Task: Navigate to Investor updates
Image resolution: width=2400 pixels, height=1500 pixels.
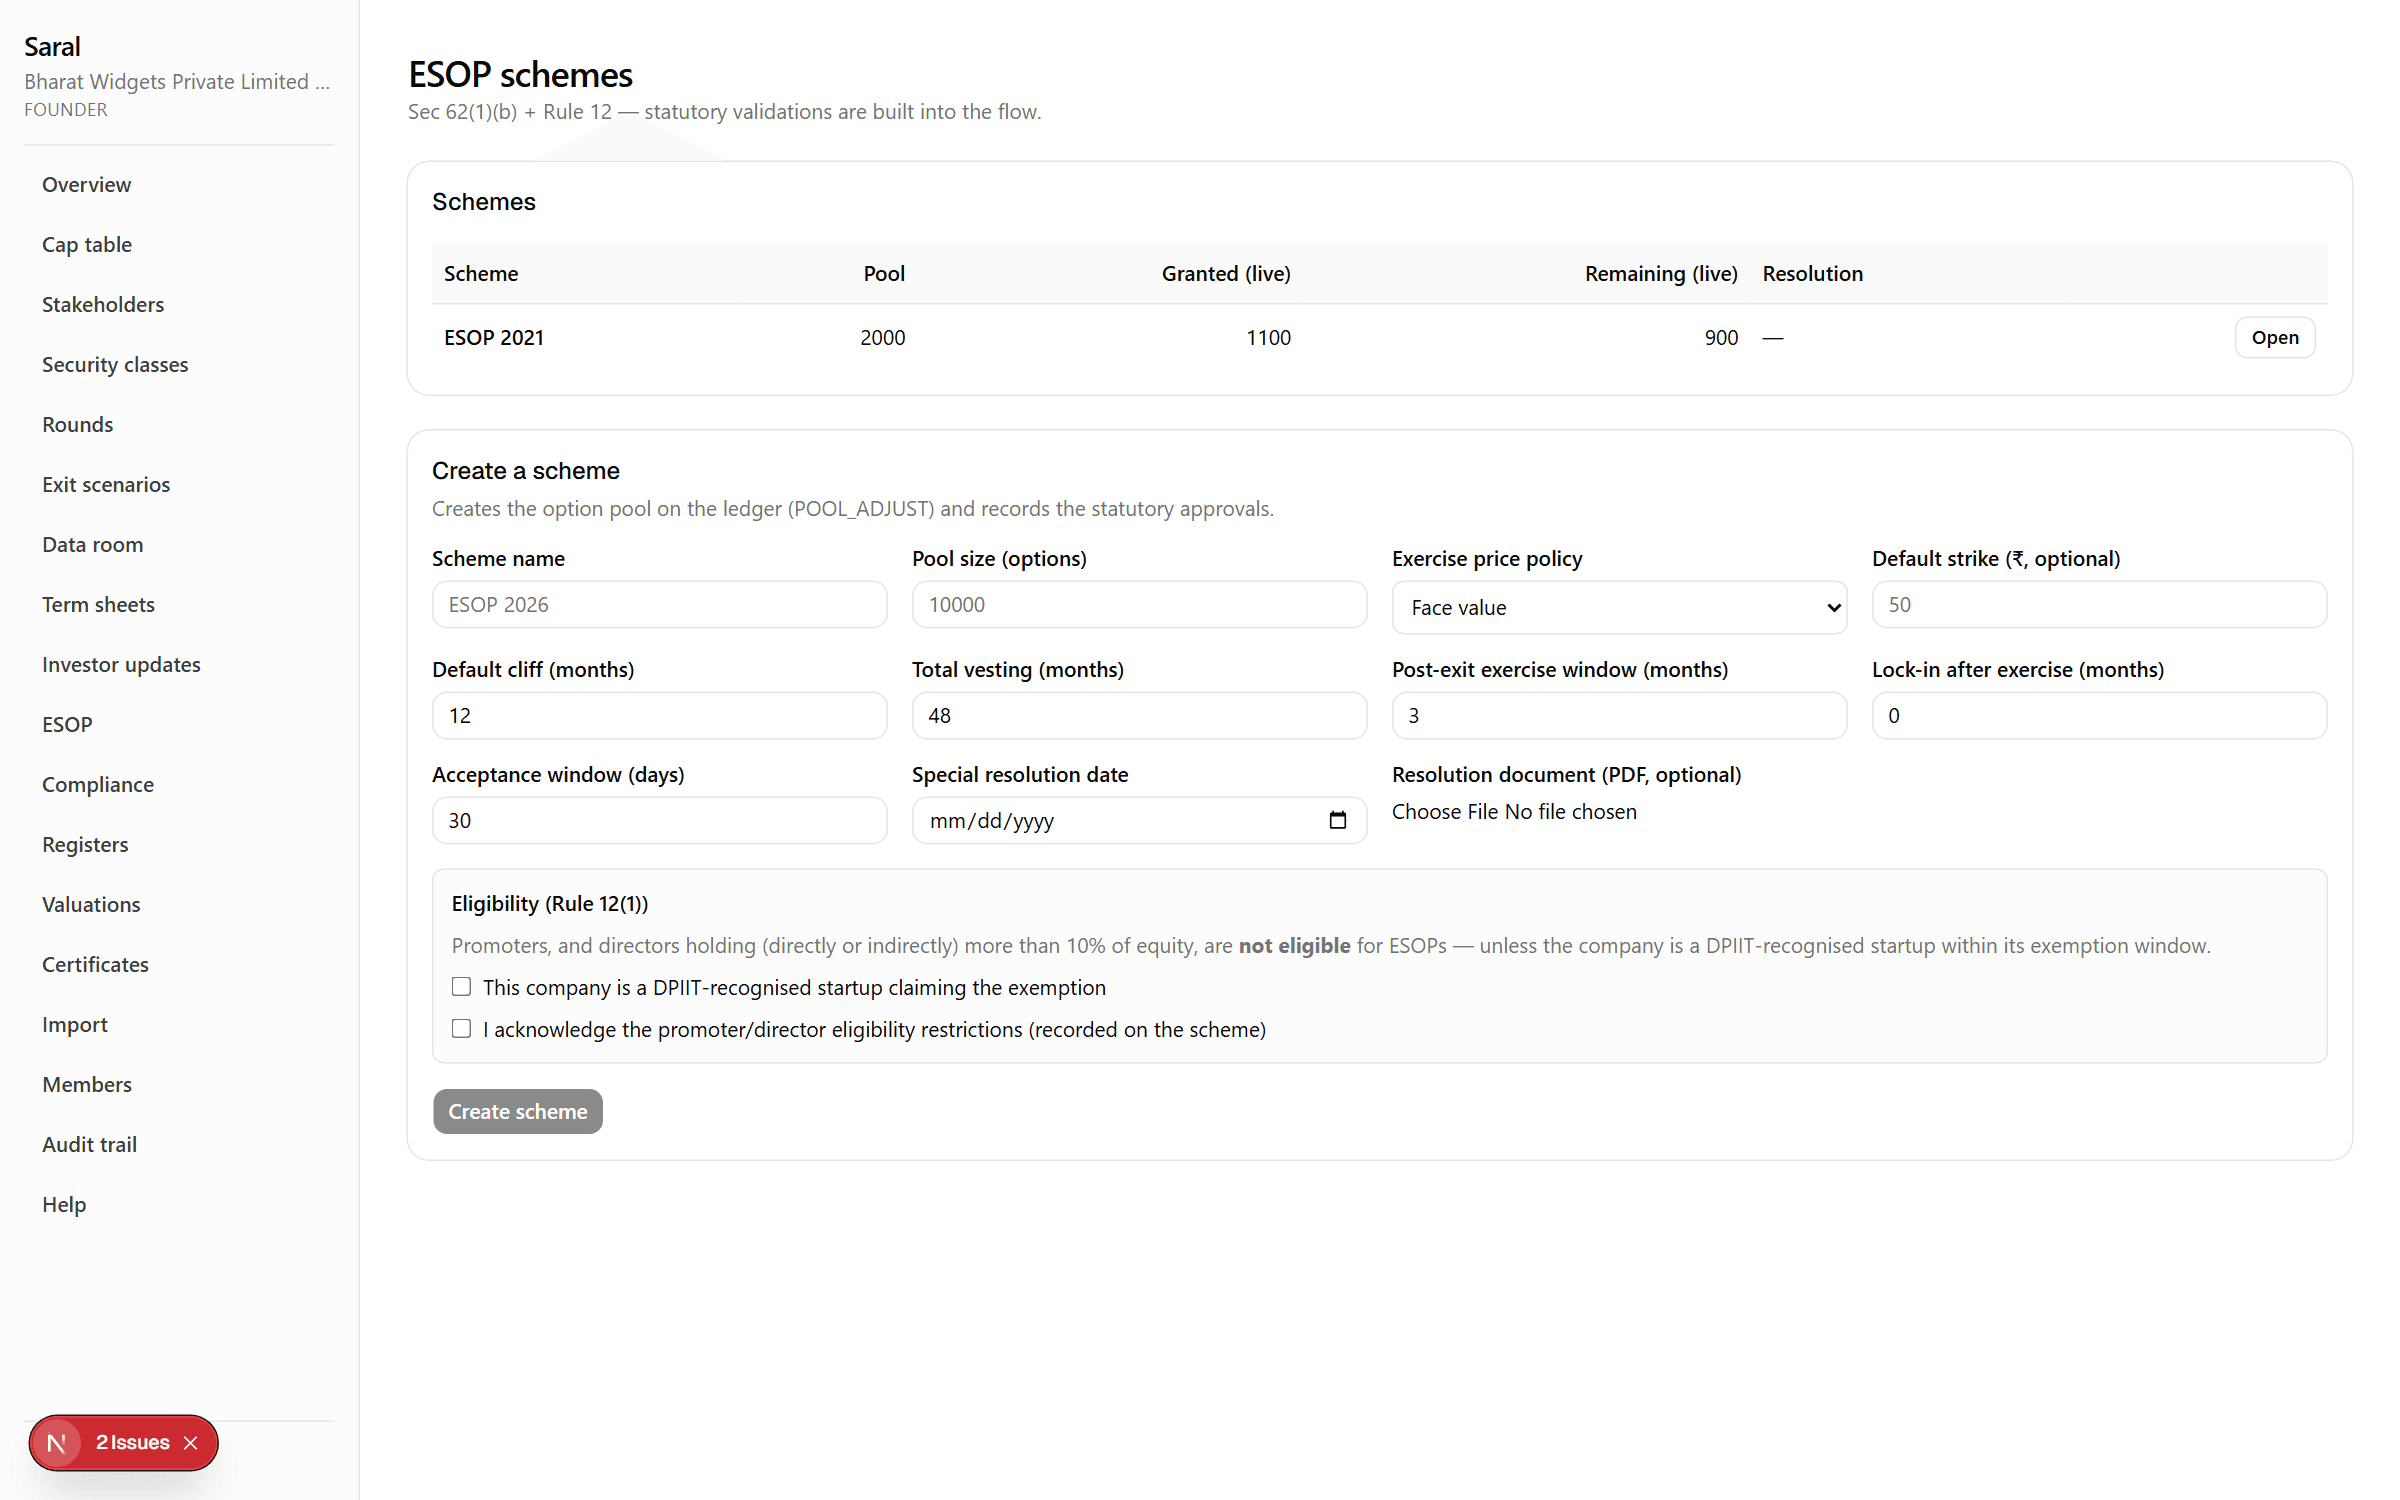Action: (x=121, y=664)
